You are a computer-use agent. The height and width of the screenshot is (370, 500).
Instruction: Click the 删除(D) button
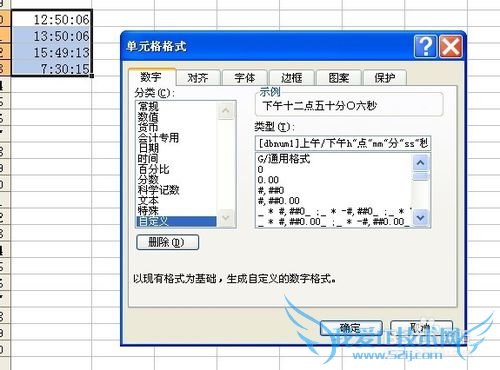(167, 242)
